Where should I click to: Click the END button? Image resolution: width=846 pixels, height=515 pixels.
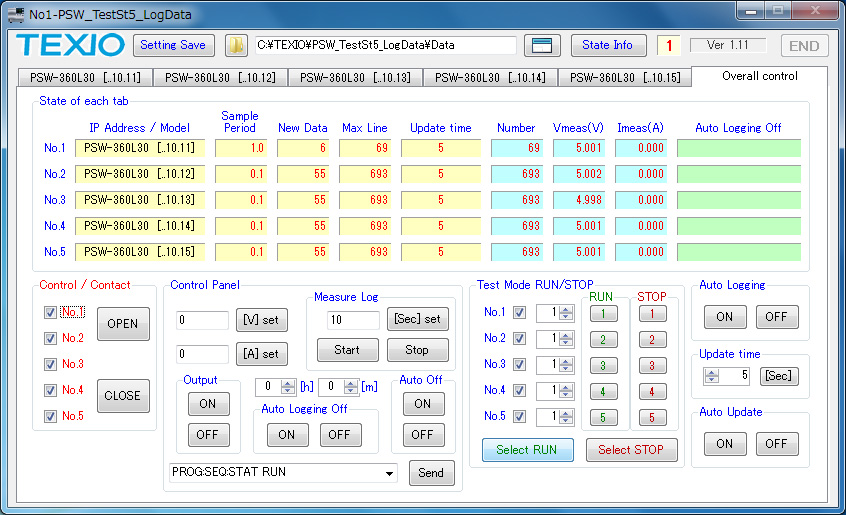804,46
